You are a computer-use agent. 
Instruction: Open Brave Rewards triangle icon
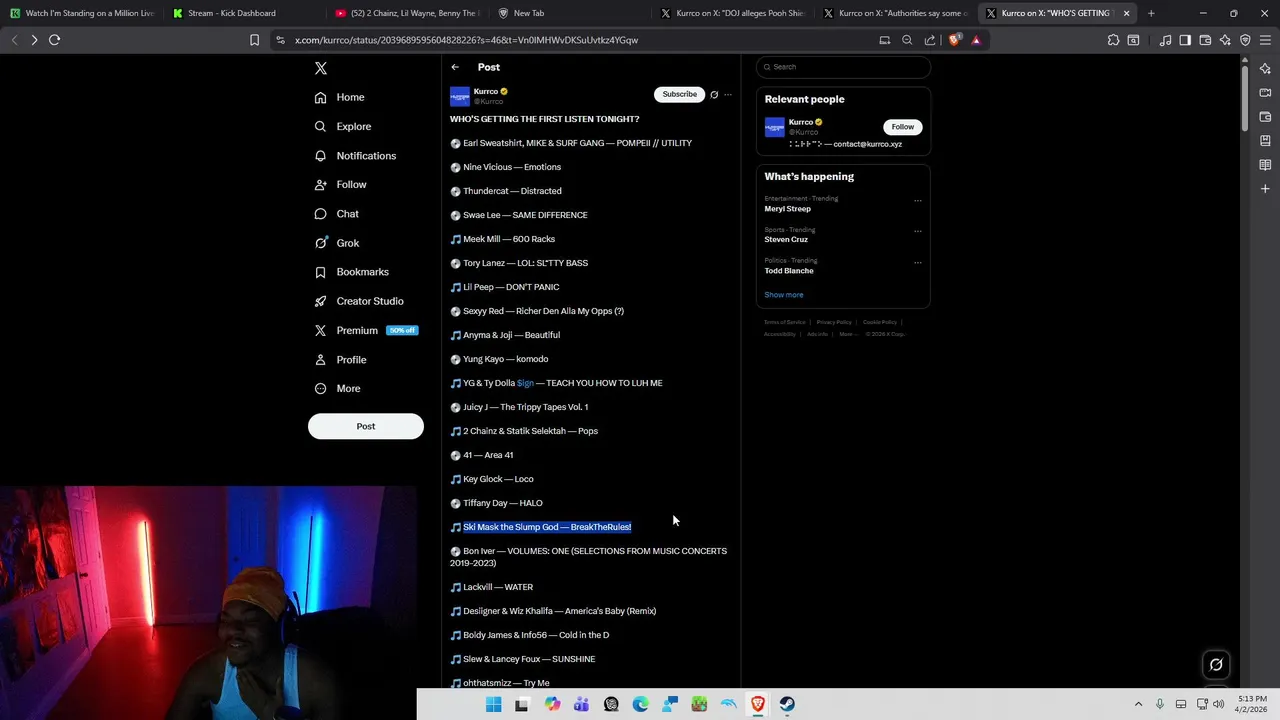pyautogui.click(x=976, y=40)
